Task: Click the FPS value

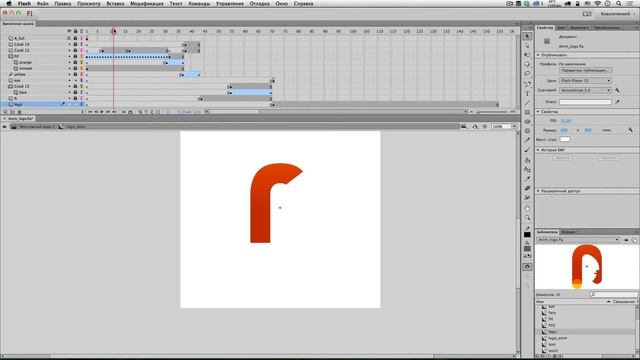Action: [566, 121]
